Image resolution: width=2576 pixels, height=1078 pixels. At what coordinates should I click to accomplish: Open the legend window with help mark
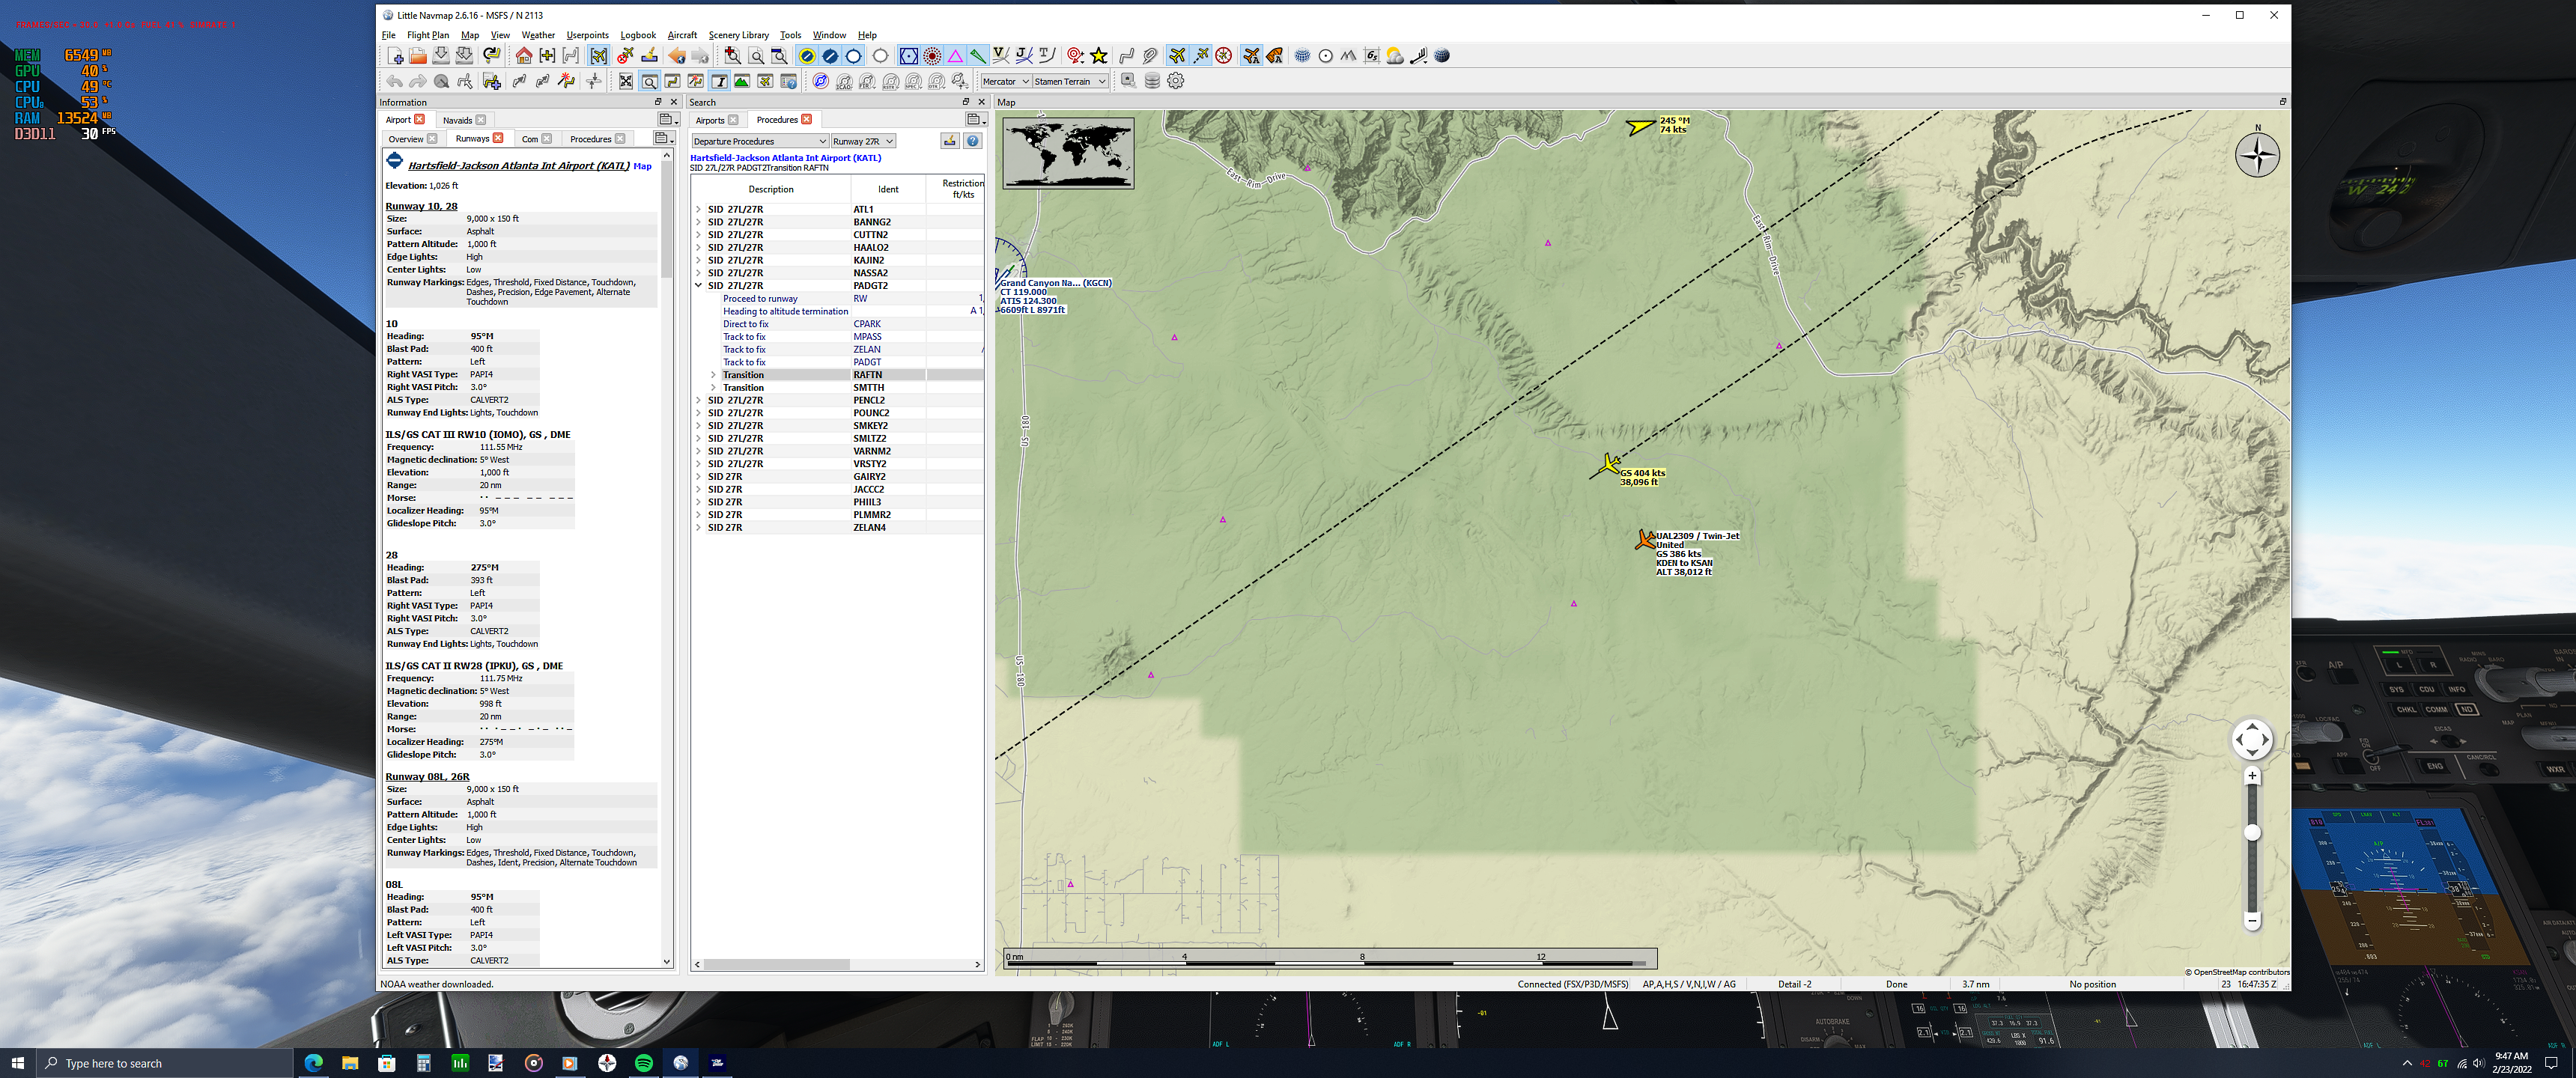click(789, 82)
